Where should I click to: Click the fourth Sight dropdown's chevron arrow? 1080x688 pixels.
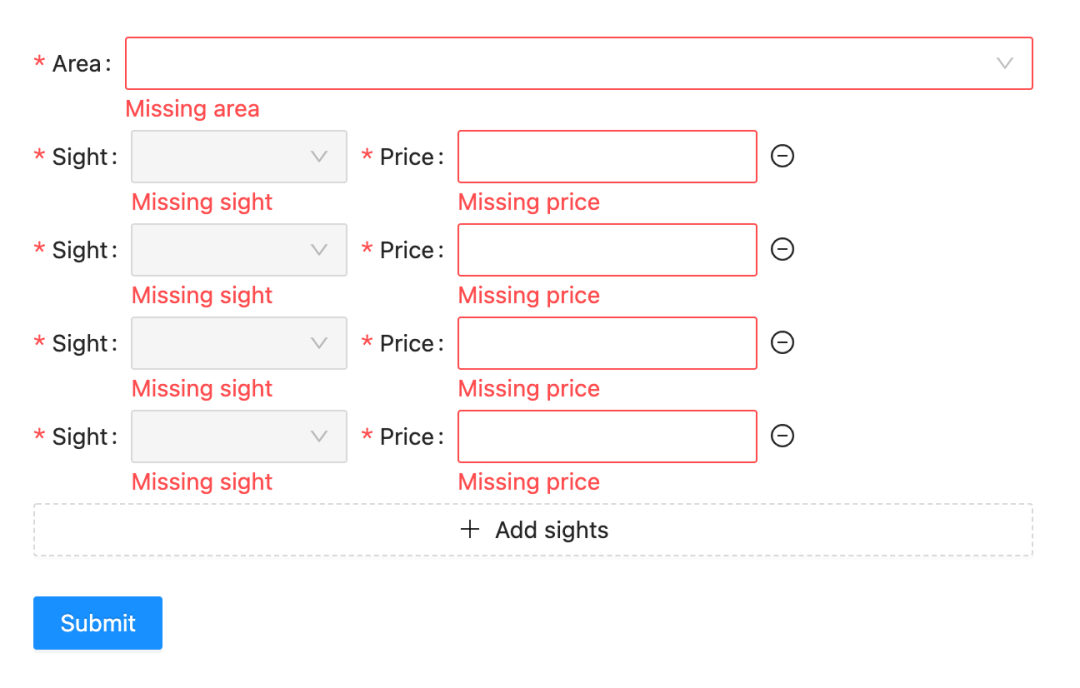(319, 437)
